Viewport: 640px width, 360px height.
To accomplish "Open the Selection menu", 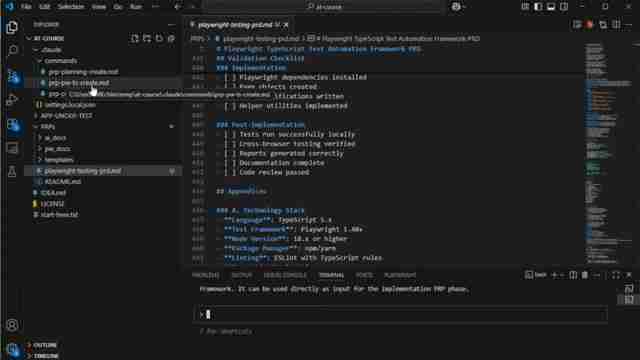I will click(71, 7).
